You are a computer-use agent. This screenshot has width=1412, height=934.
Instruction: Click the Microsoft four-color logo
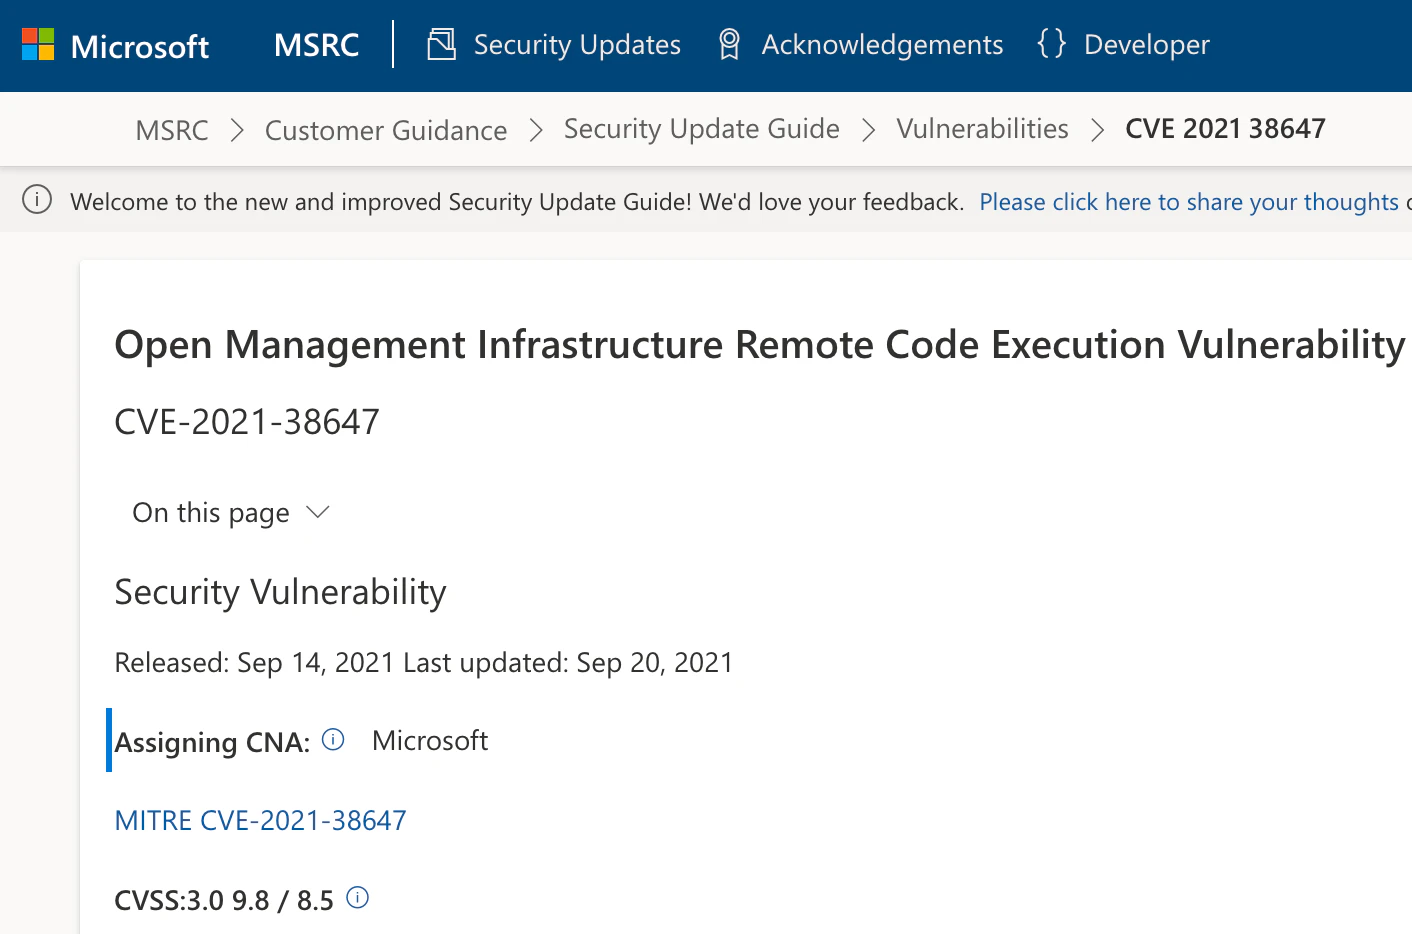coord(38,44)
